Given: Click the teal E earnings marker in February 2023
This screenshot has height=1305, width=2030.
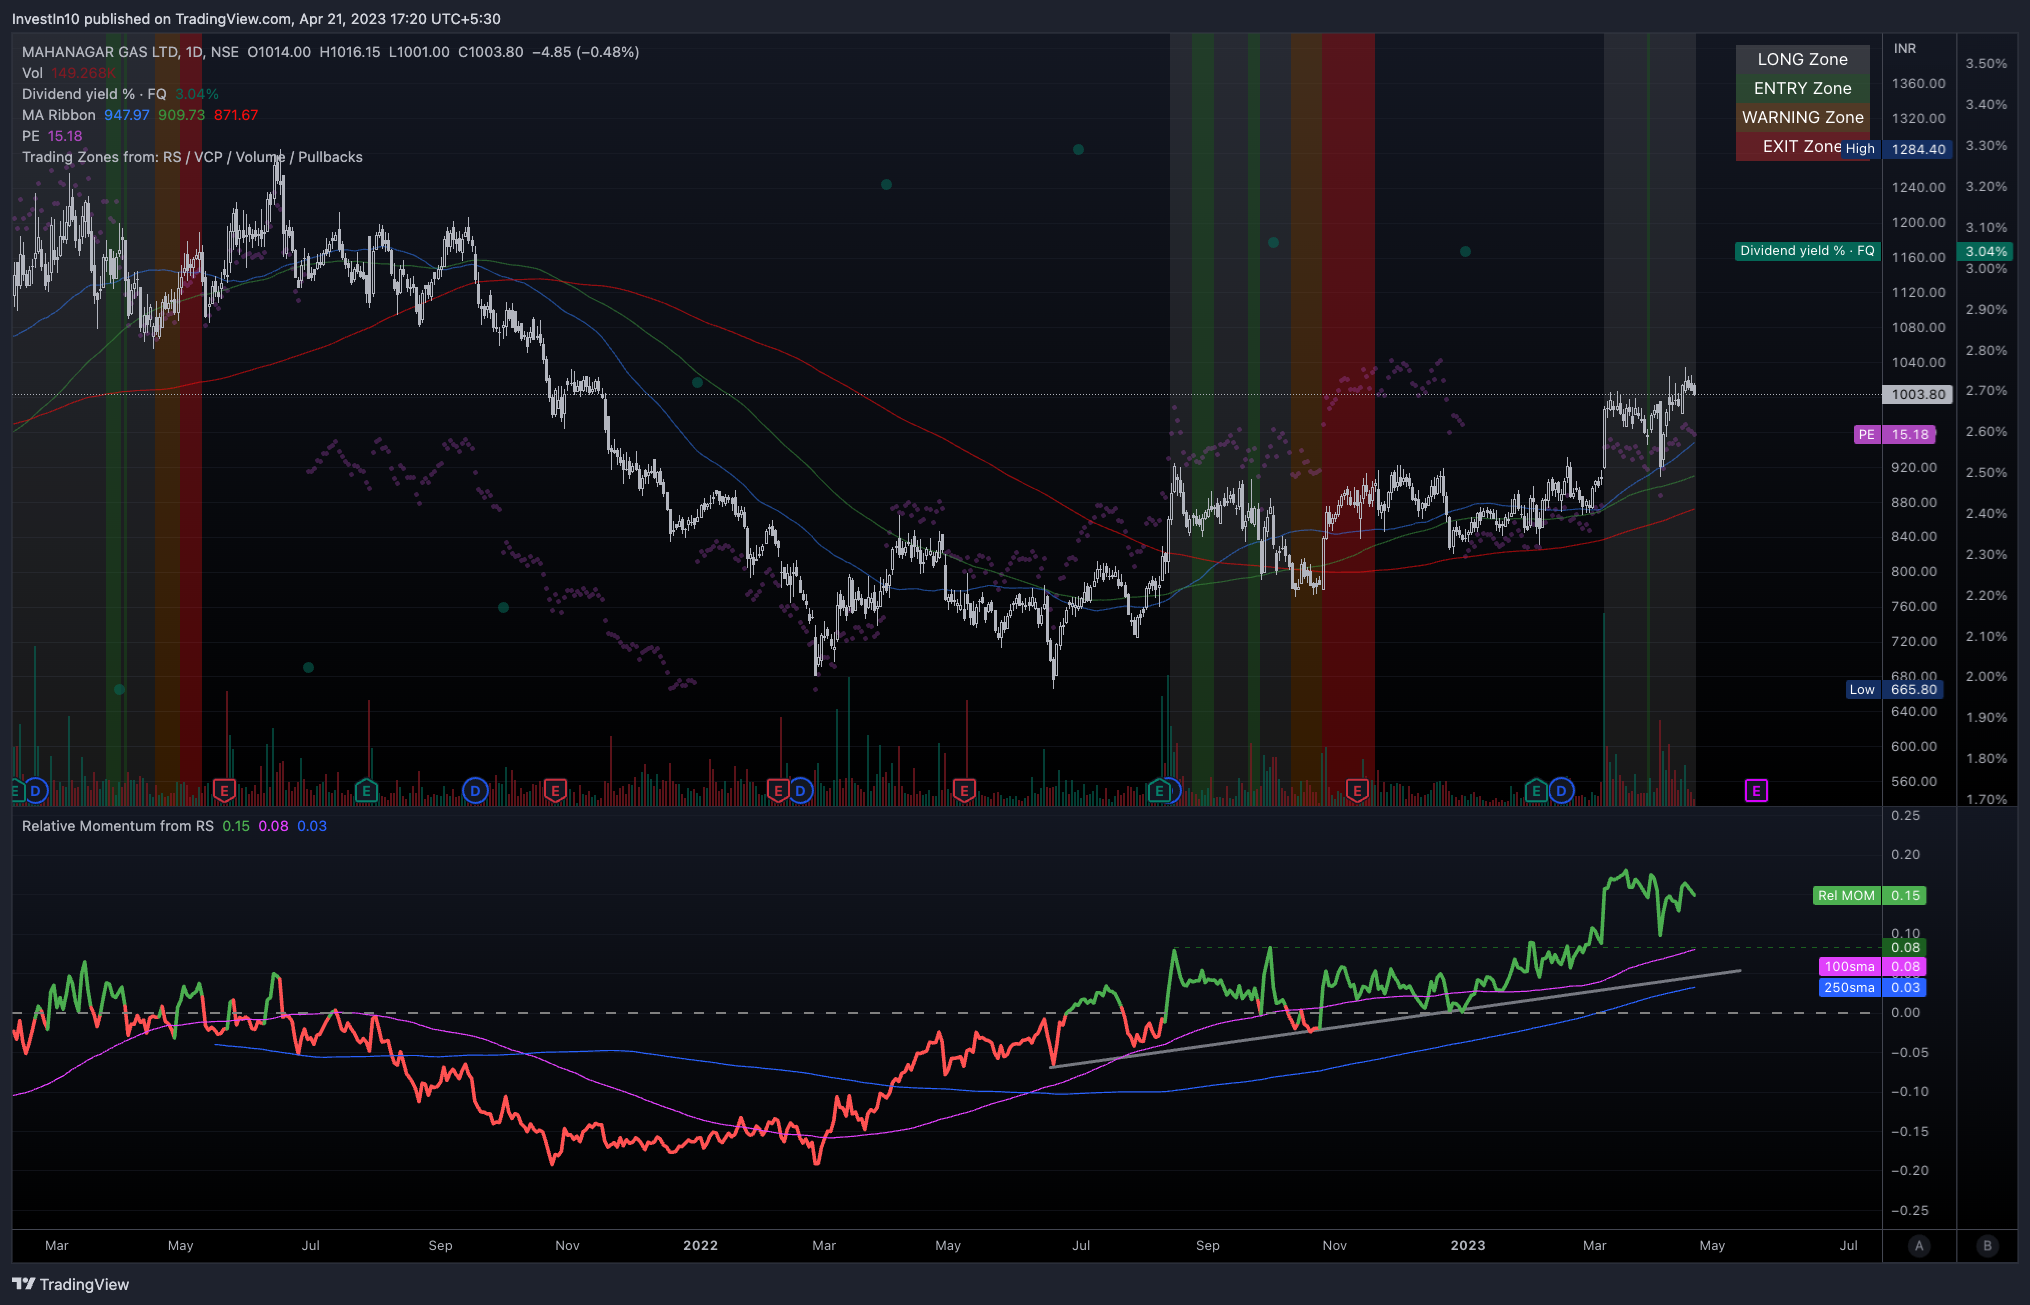Looking at the screenshot, I should [1536, 791].
